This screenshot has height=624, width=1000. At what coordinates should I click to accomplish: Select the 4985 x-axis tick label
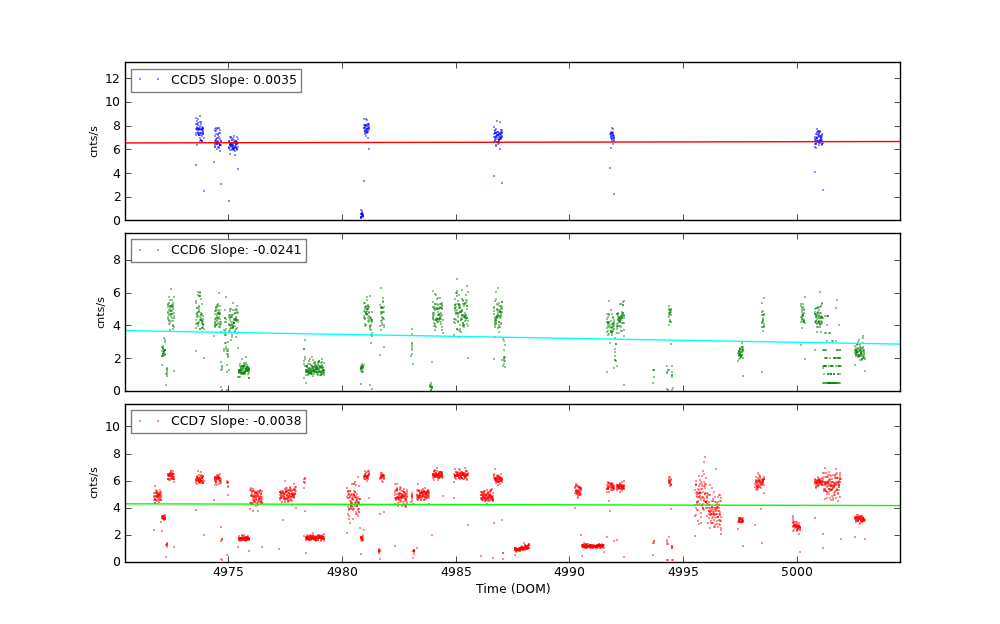(456, 572)
